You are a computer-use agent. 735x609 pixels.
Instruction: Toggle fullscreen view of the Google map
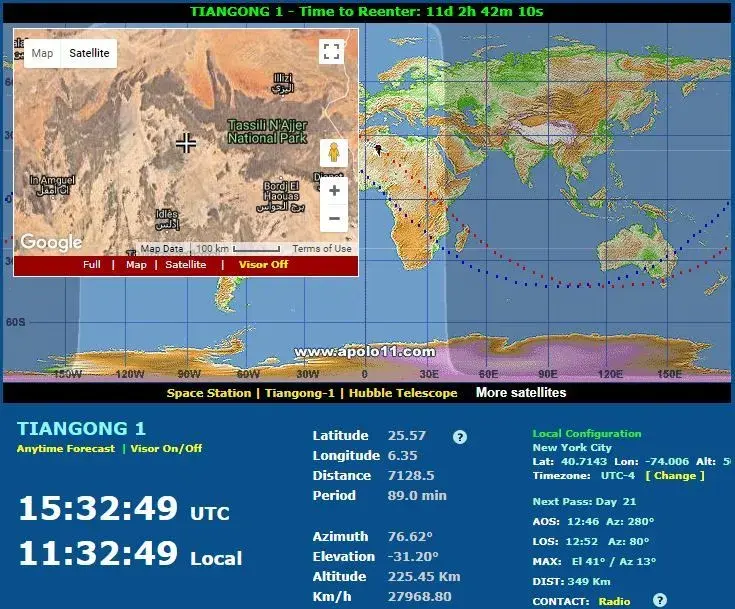(x=332, y=52)
